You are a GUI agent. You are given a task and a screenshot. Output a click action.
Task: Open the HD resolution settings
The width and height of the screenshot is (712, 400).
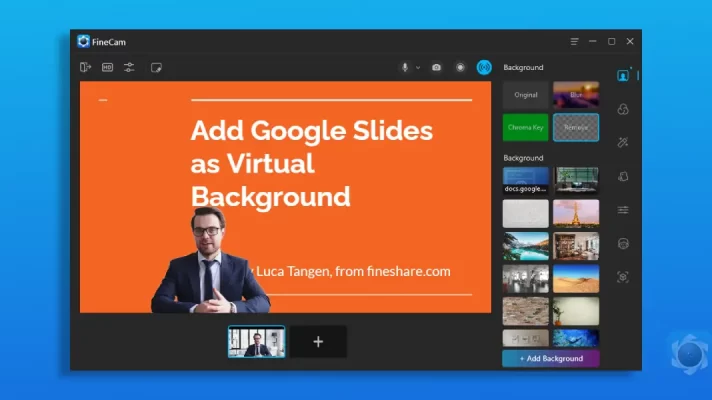[x=107, y=67]
